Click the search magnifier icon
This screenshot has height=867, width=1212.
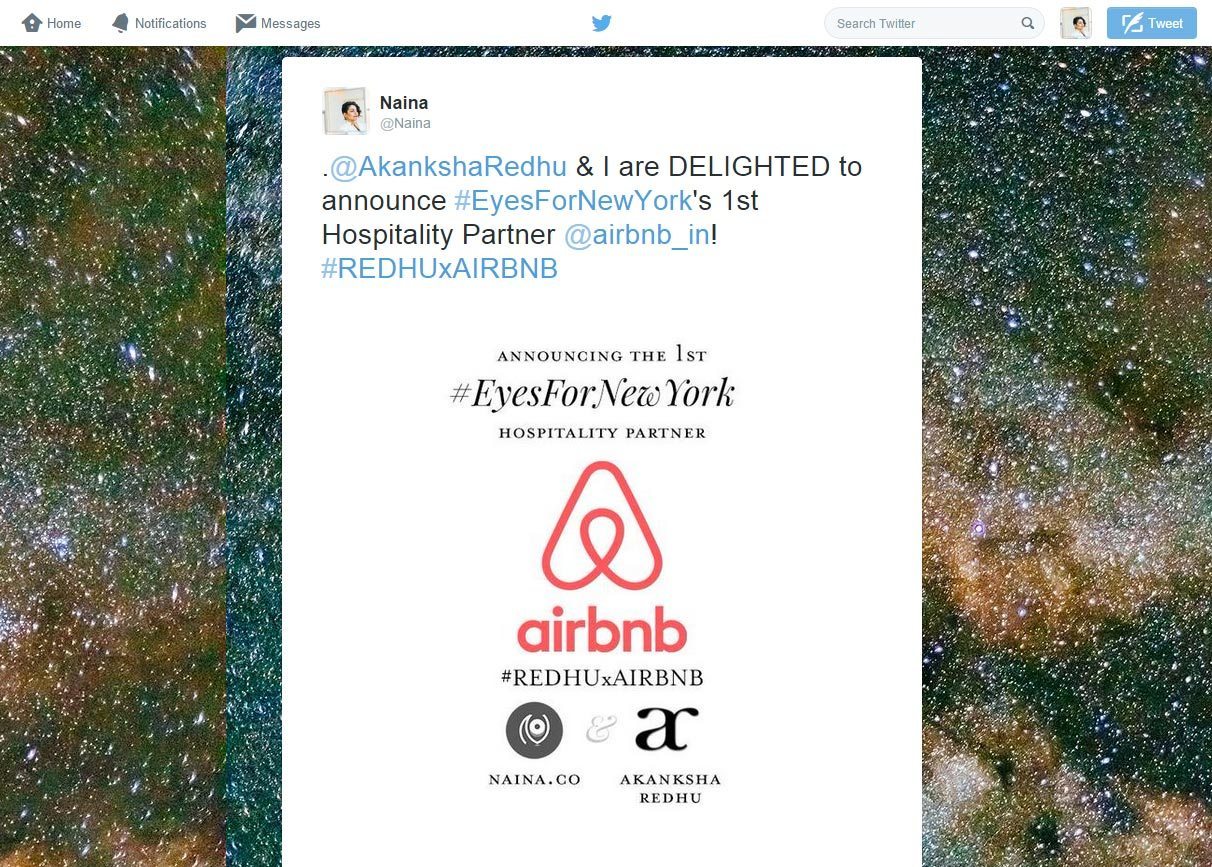point(1027,23)
